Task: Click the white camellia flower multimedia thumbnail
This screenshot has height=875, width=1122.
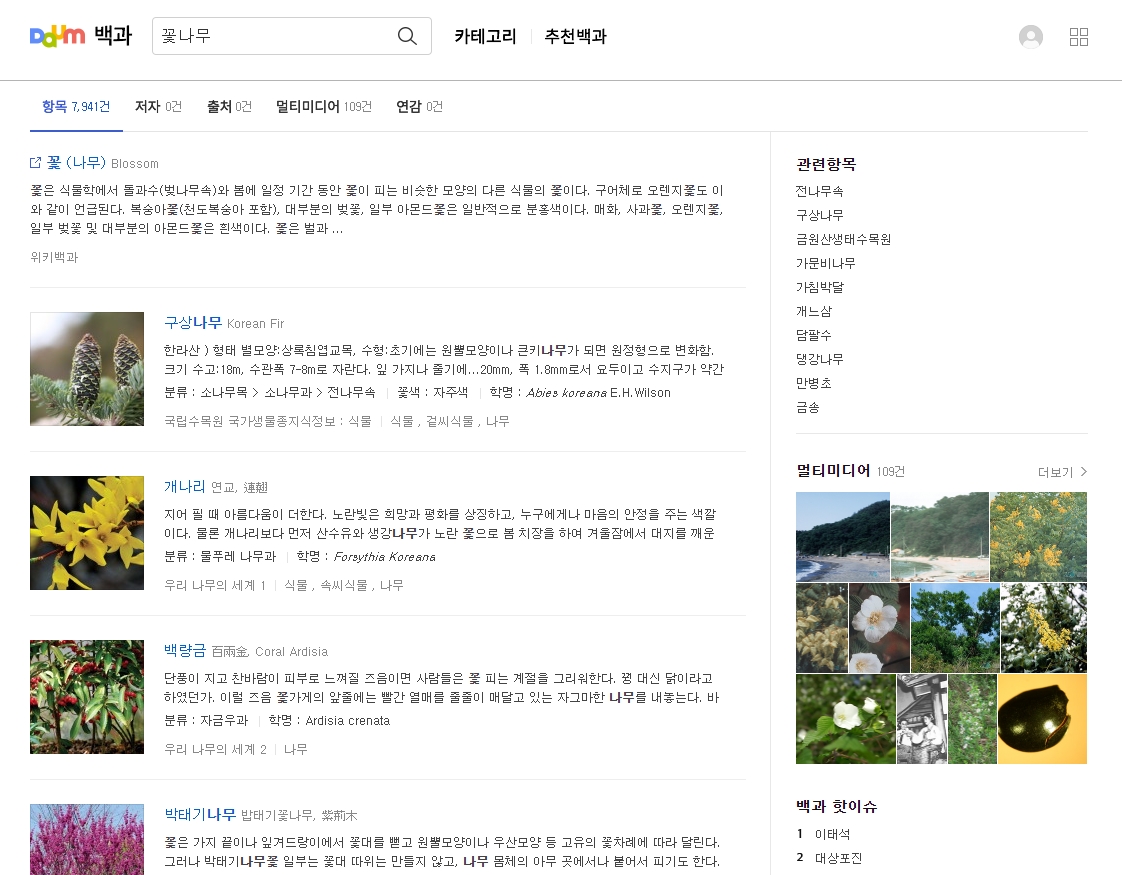Action: click(879, 628)
